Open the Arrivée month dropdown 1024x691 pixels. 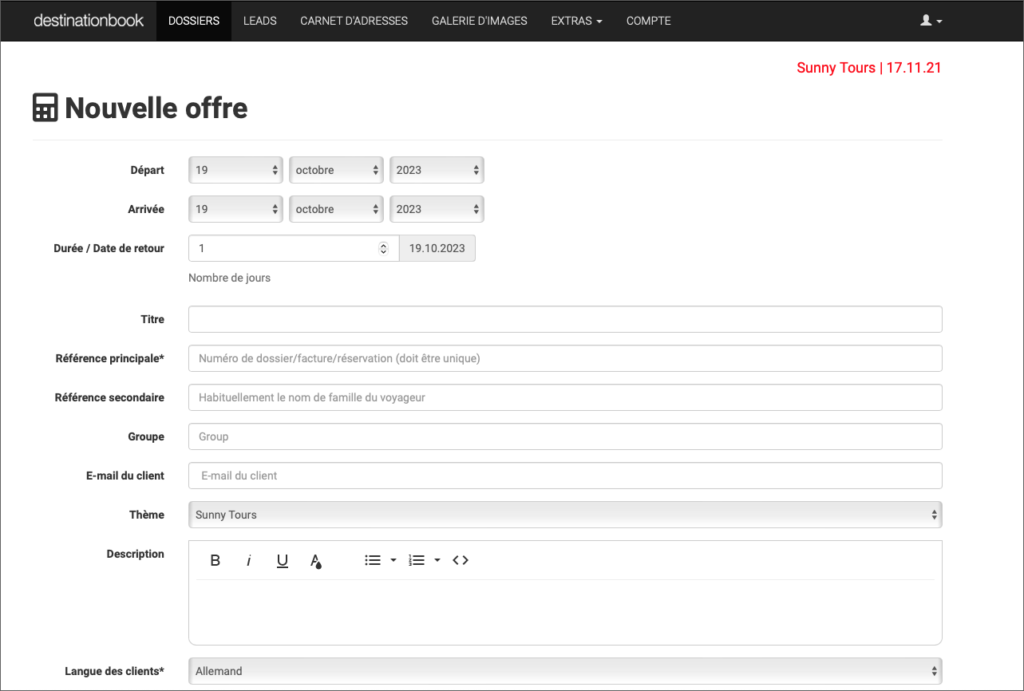coord(336,209)
